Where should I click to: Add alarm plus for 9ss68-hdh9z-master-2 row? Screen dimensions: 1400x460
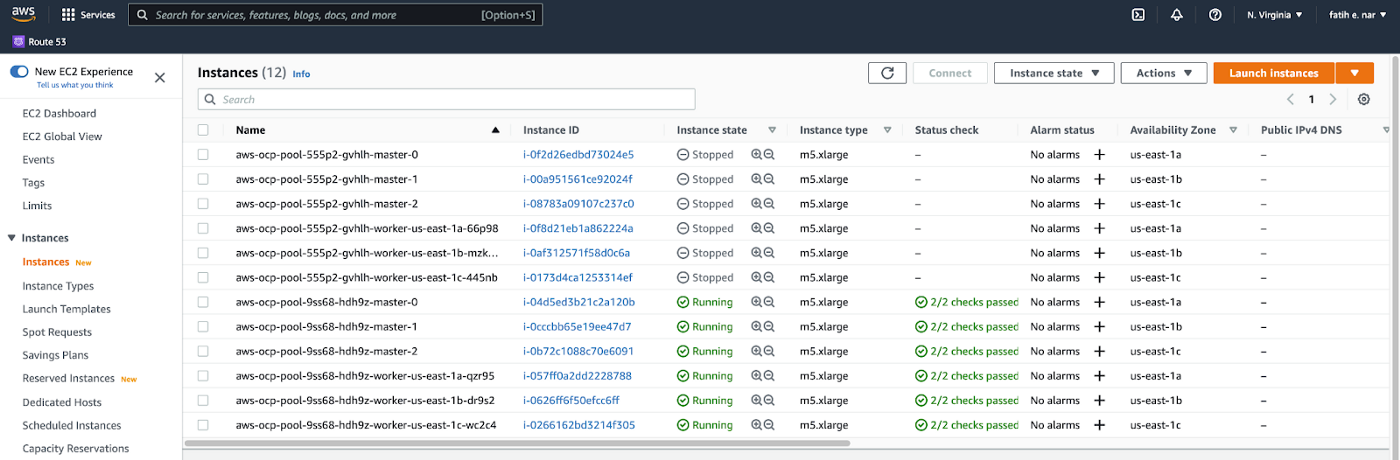coord(1099,351)
